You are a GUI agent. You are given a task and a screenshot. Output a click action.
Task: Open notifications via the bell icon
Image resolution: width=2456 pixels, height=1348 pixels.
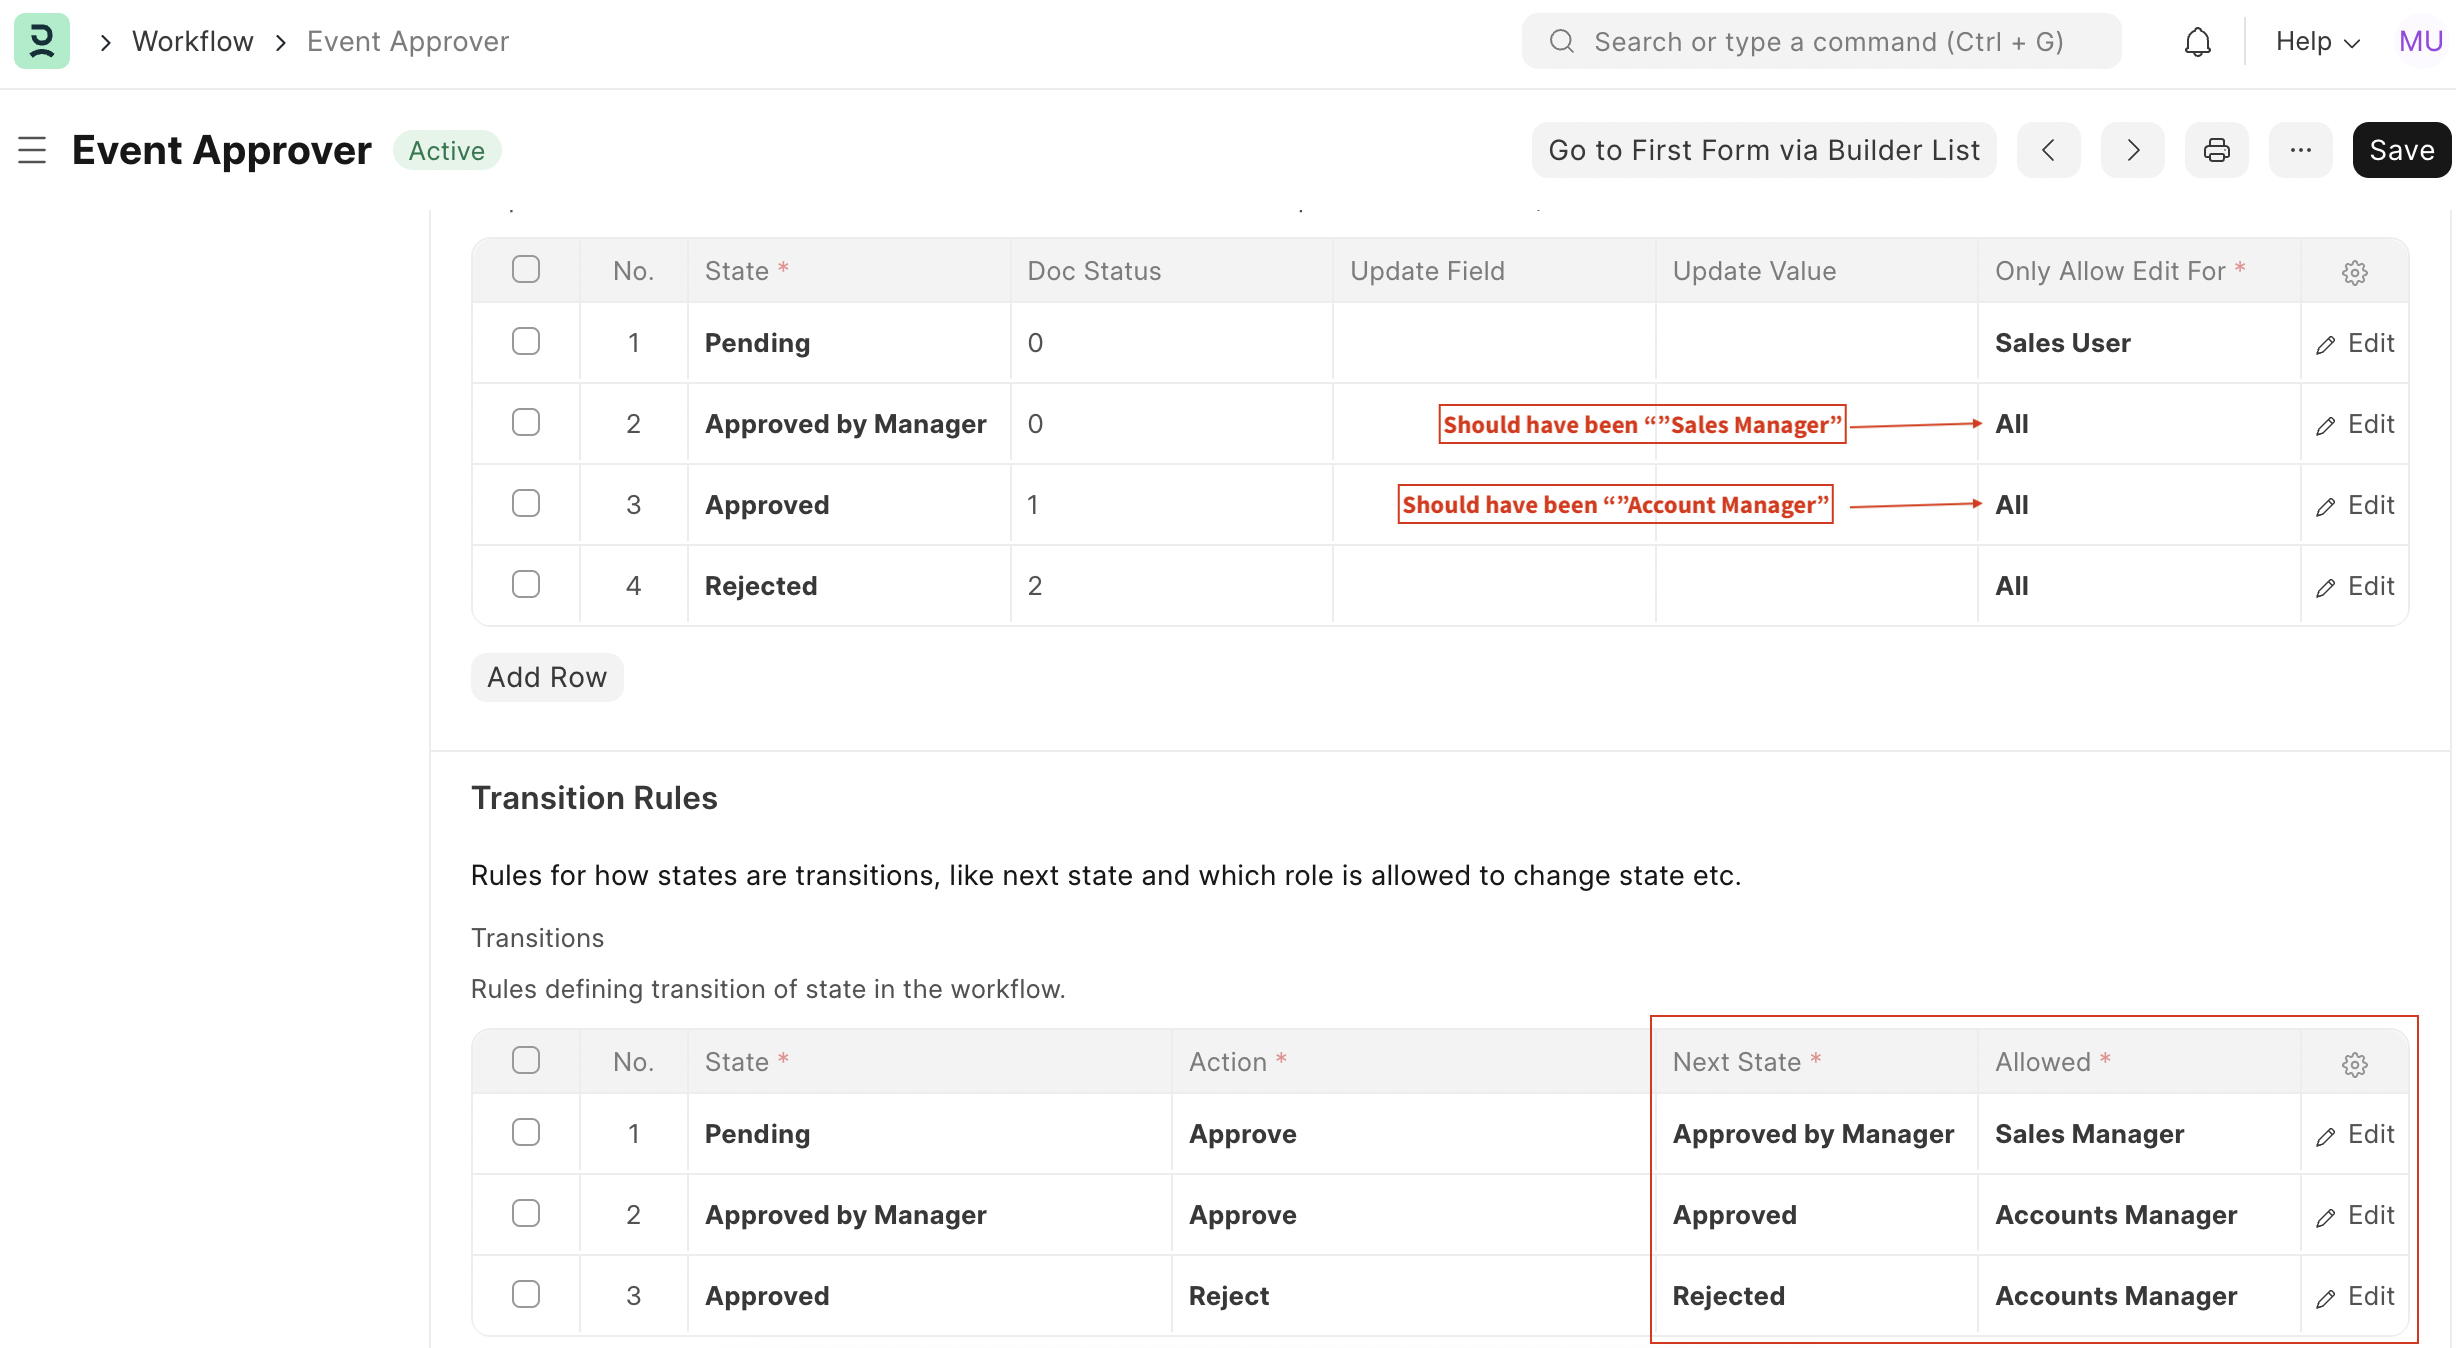2197,41
